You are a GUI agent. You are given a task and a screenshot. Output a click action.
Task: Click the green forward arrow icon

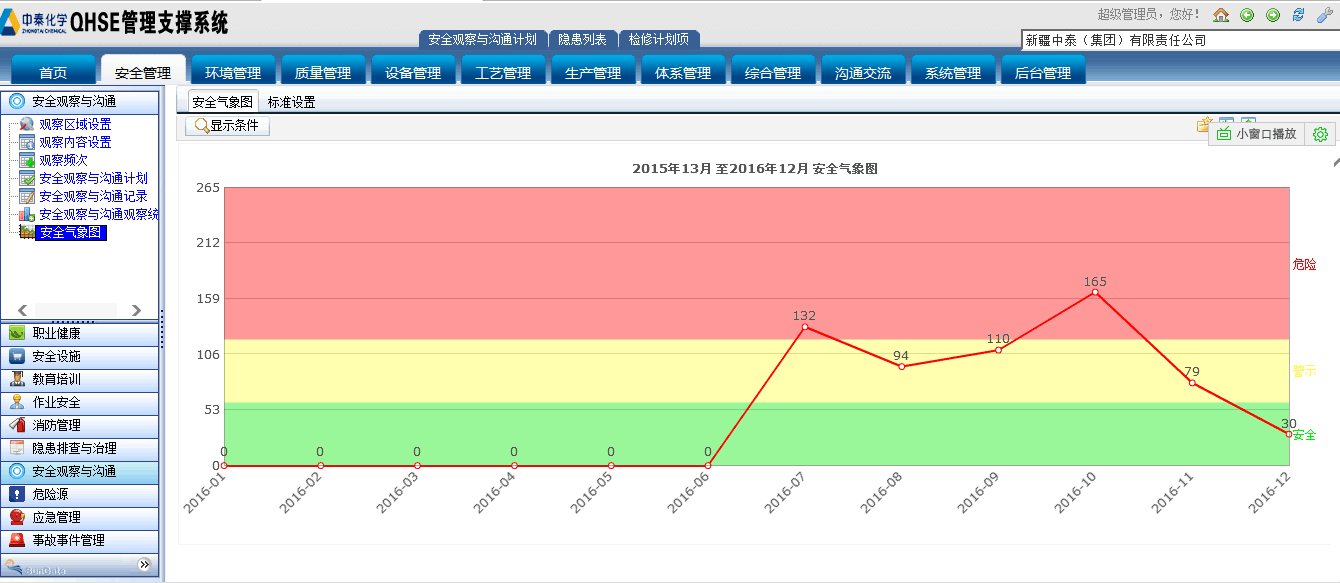pyautogui.click(x=1273, y=15)
